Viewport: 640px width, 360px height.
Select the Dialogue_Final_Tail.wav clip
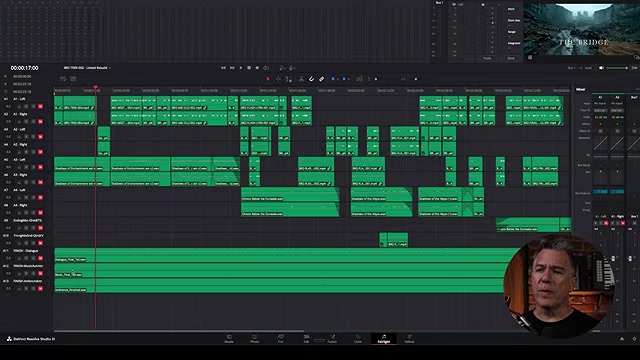click(279, 255)
